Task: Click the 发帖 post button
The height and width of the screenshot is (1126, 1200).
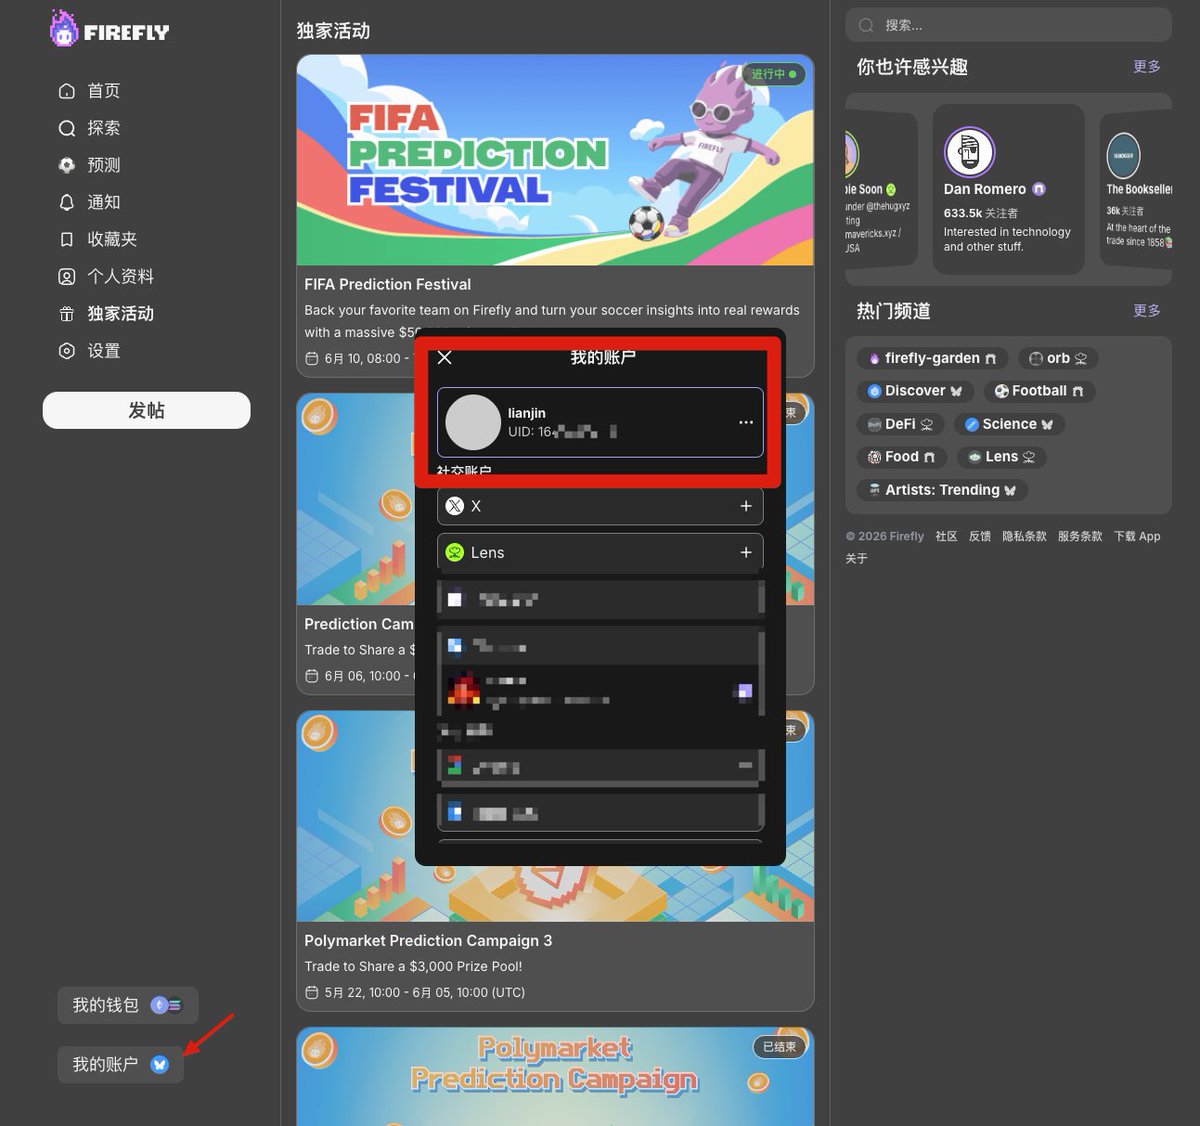Action: point(146,410)
